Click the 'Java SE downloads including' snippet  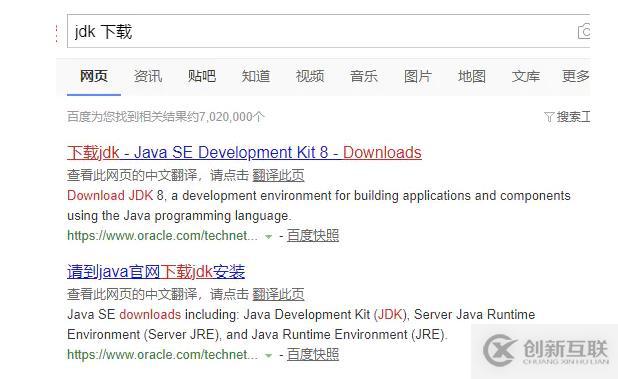(x=301, y=325)
